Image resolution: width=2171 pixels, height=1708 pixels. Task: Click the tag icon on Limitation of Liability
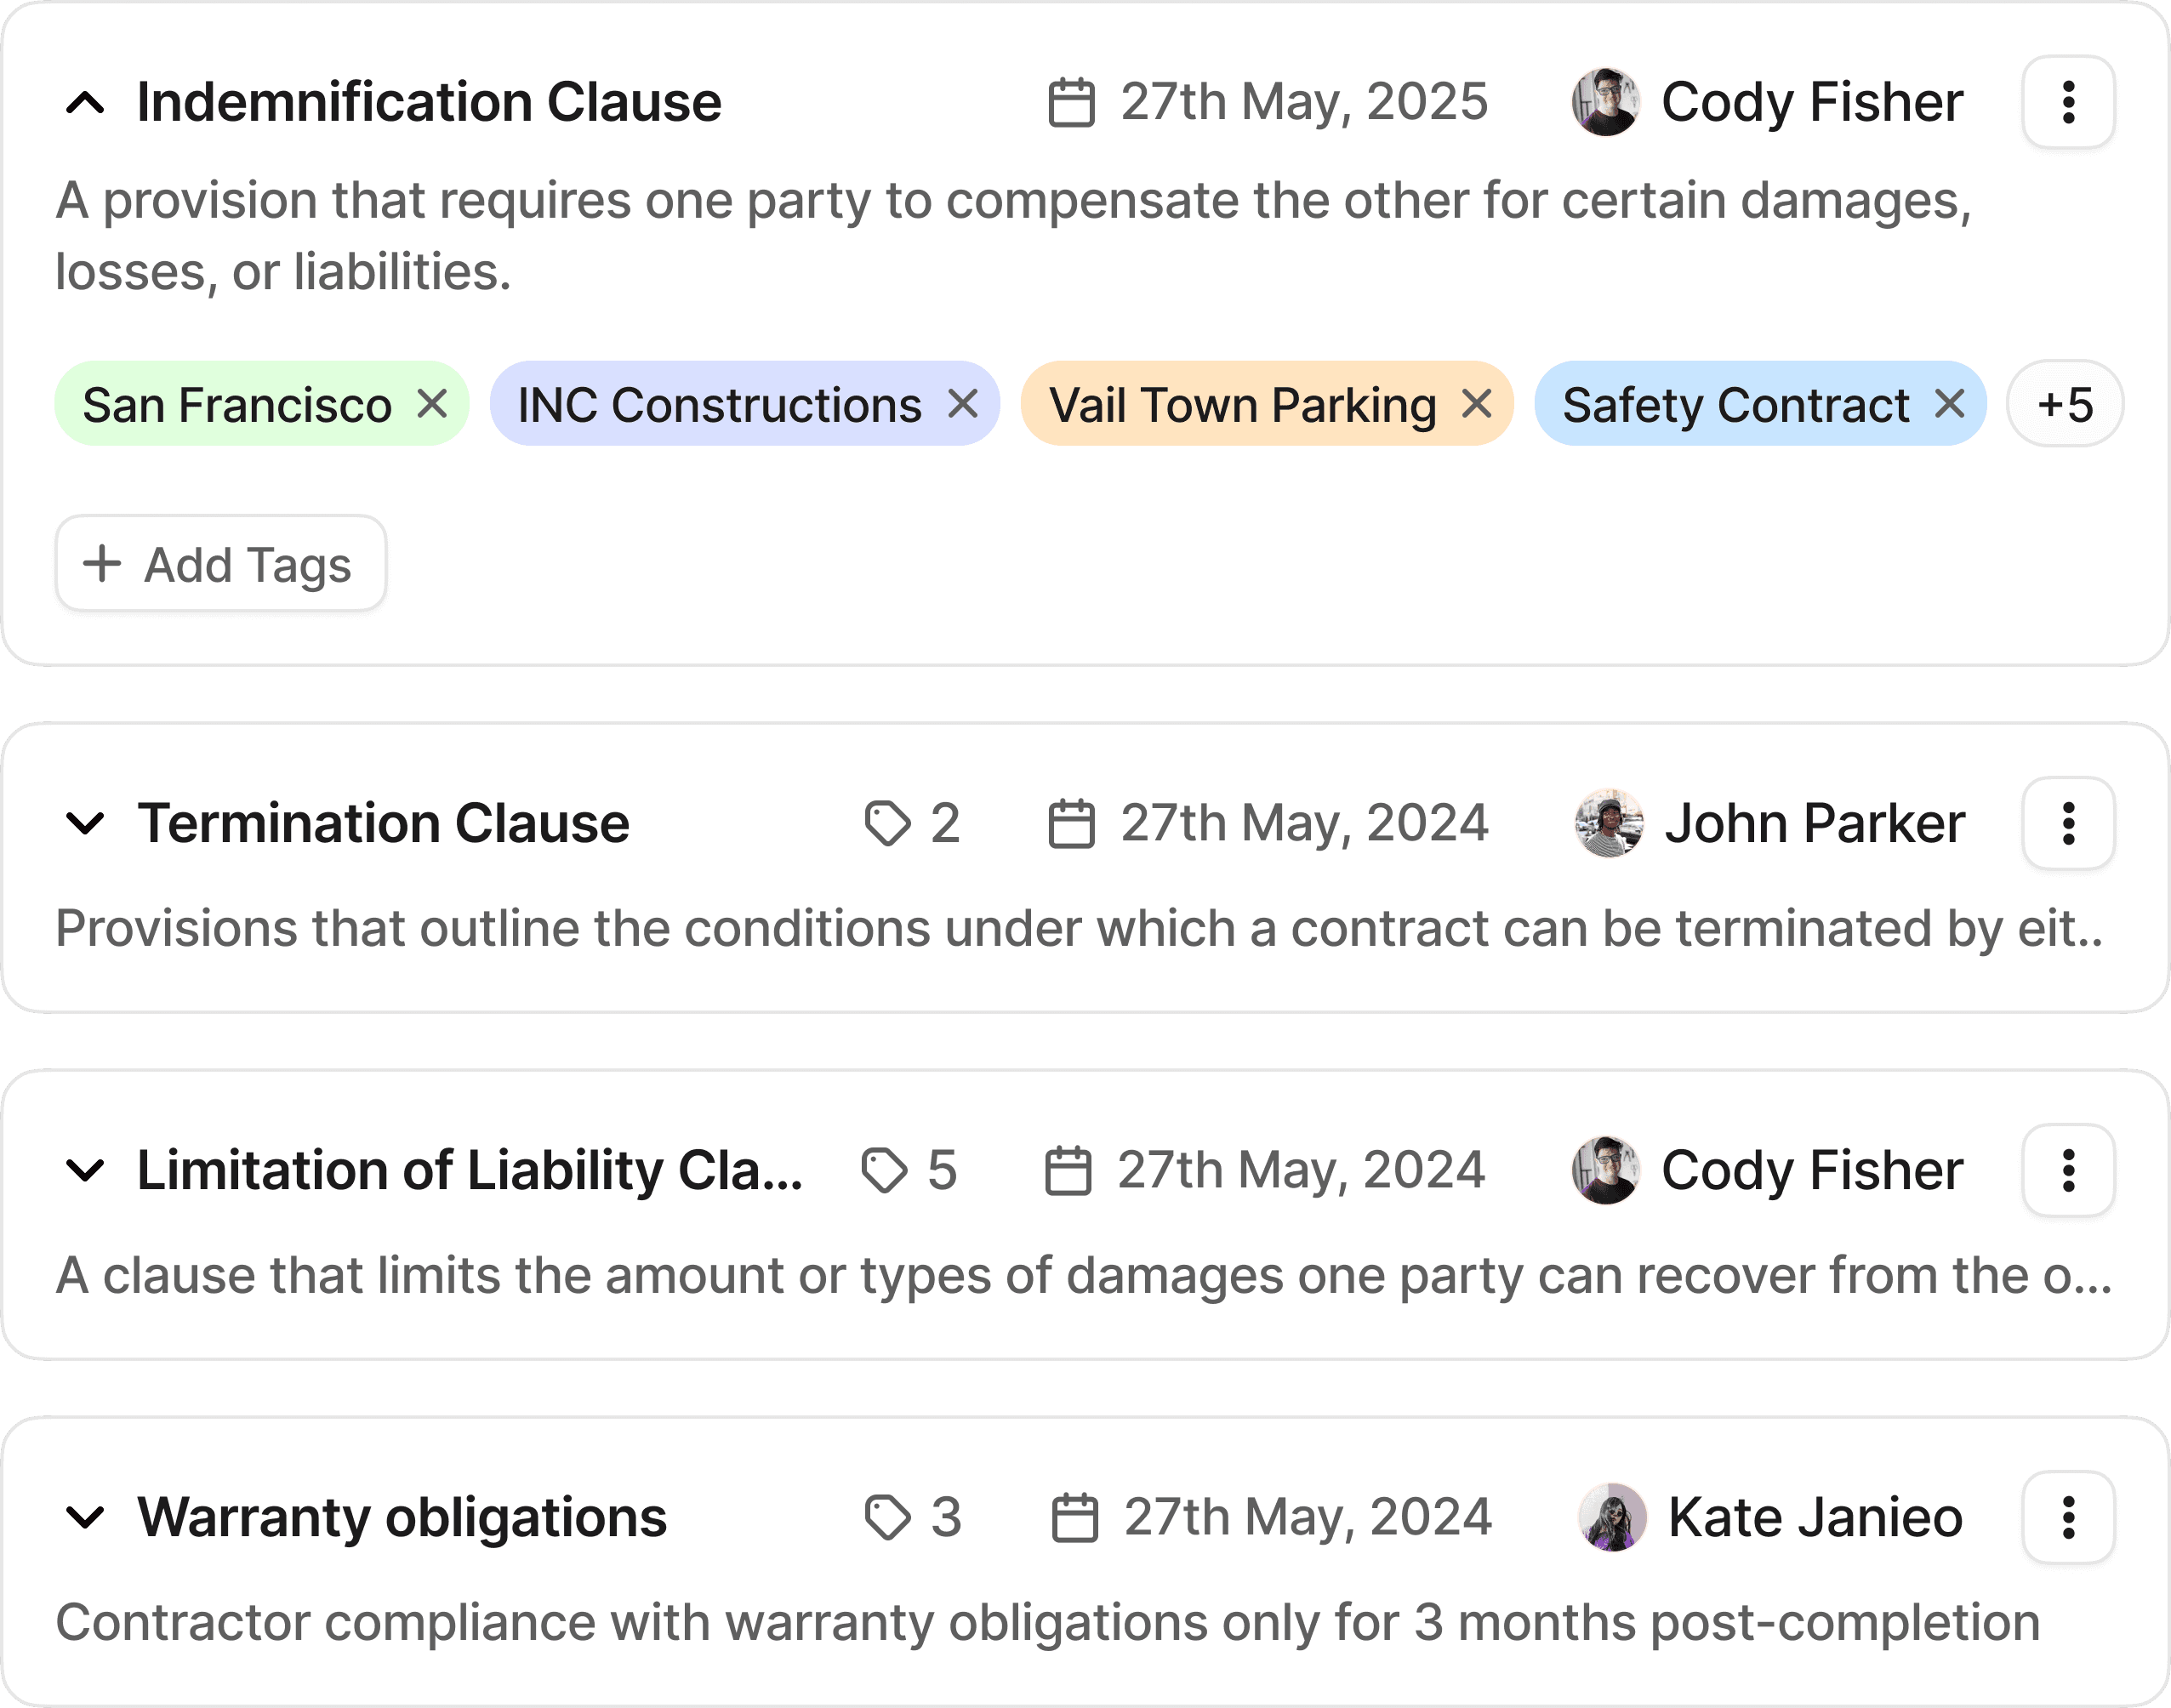pos(884,1171)
